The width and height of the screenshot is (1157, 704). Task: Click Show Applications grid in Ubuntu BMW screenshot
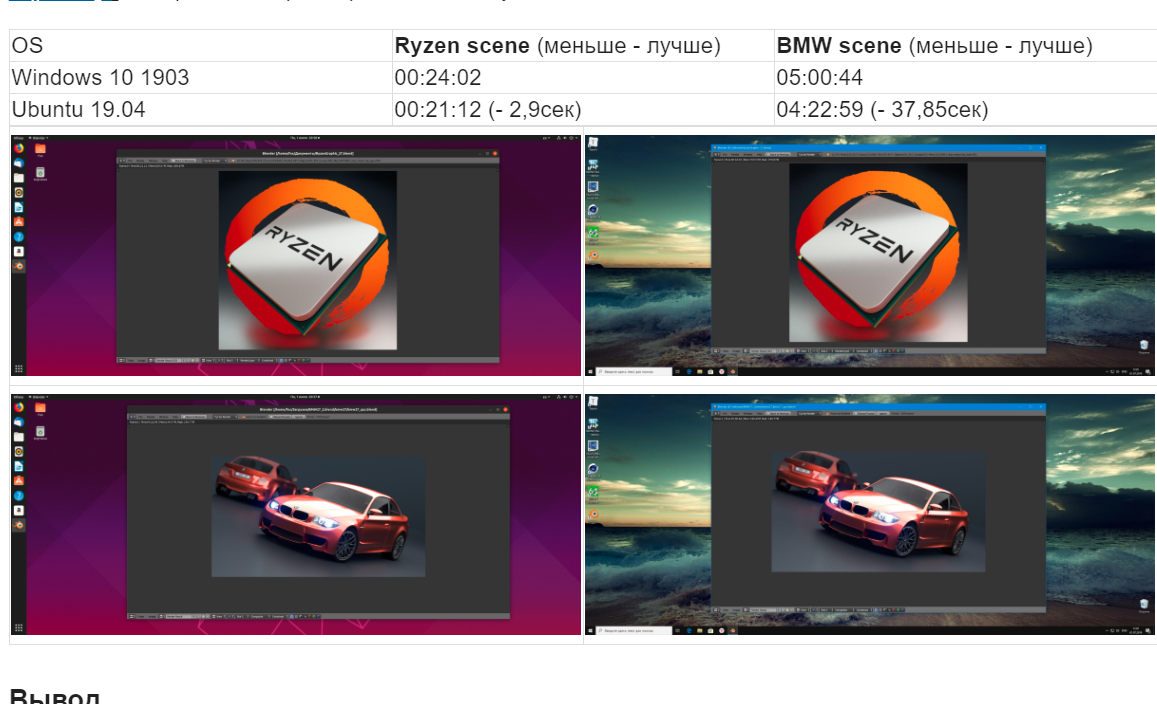pyautogui.click(x=18, y=627)
